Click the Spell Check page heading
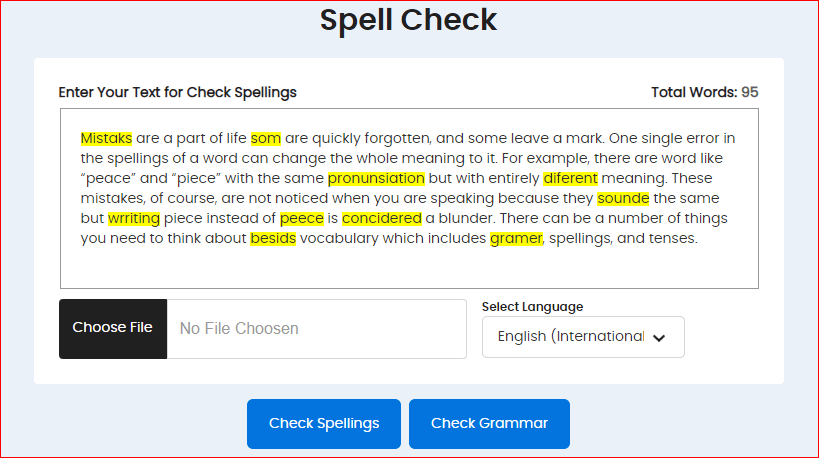The image size is (819, 458). tap(408, 20)
